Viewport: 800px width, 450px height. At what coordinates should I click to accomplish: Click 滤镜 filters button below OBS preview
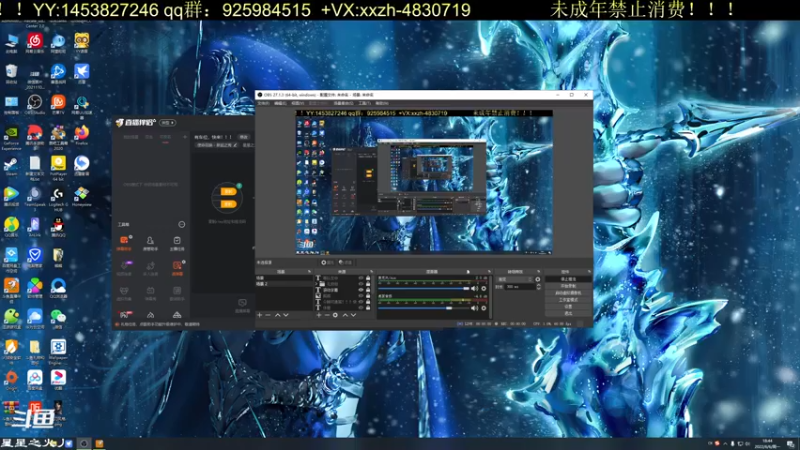pyautogui.click(x=345, y=263)
